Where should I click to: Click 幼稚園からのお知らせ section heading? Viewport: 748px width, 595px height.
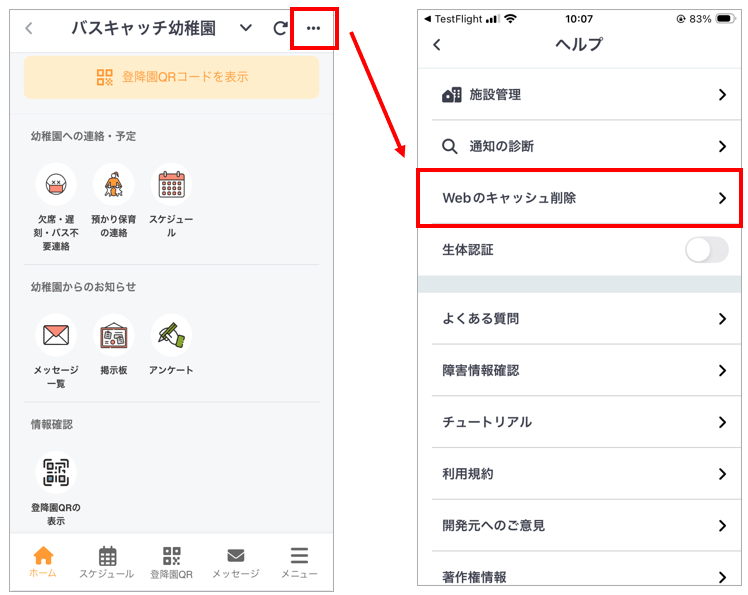coord(83,287)
